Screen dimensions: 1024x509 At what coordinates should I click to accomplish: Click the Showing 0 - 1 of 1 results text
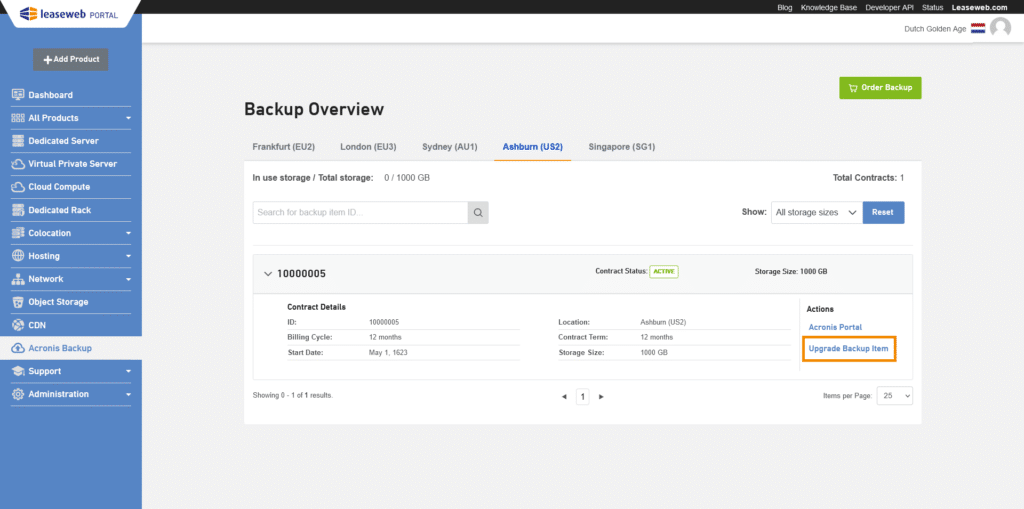(293, 395)
